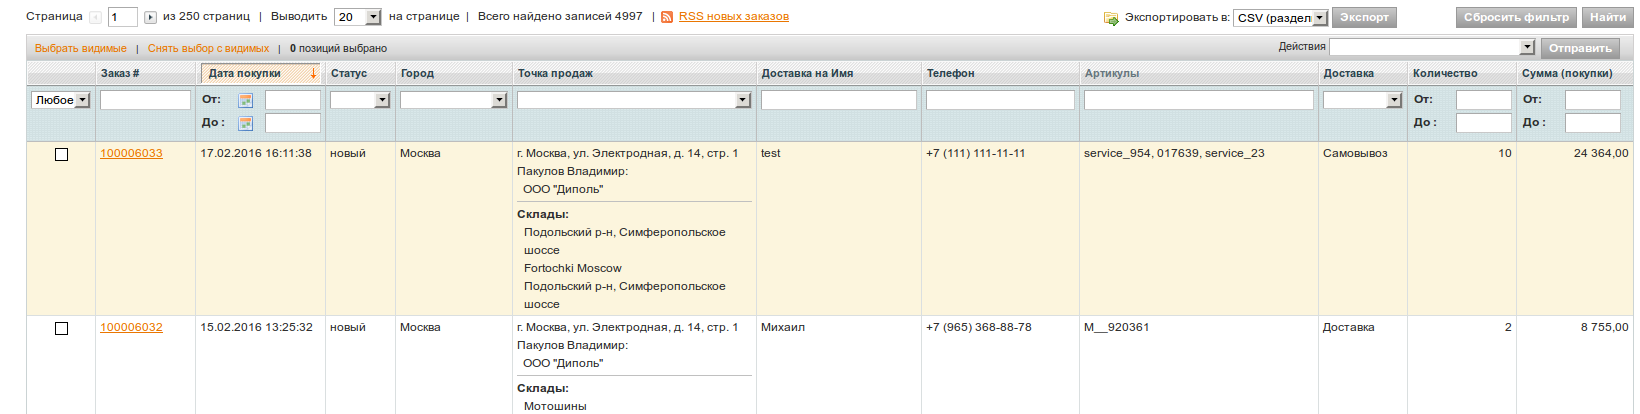
Task: Tick the checkbox for order 100006032
Action: point(61,328)
